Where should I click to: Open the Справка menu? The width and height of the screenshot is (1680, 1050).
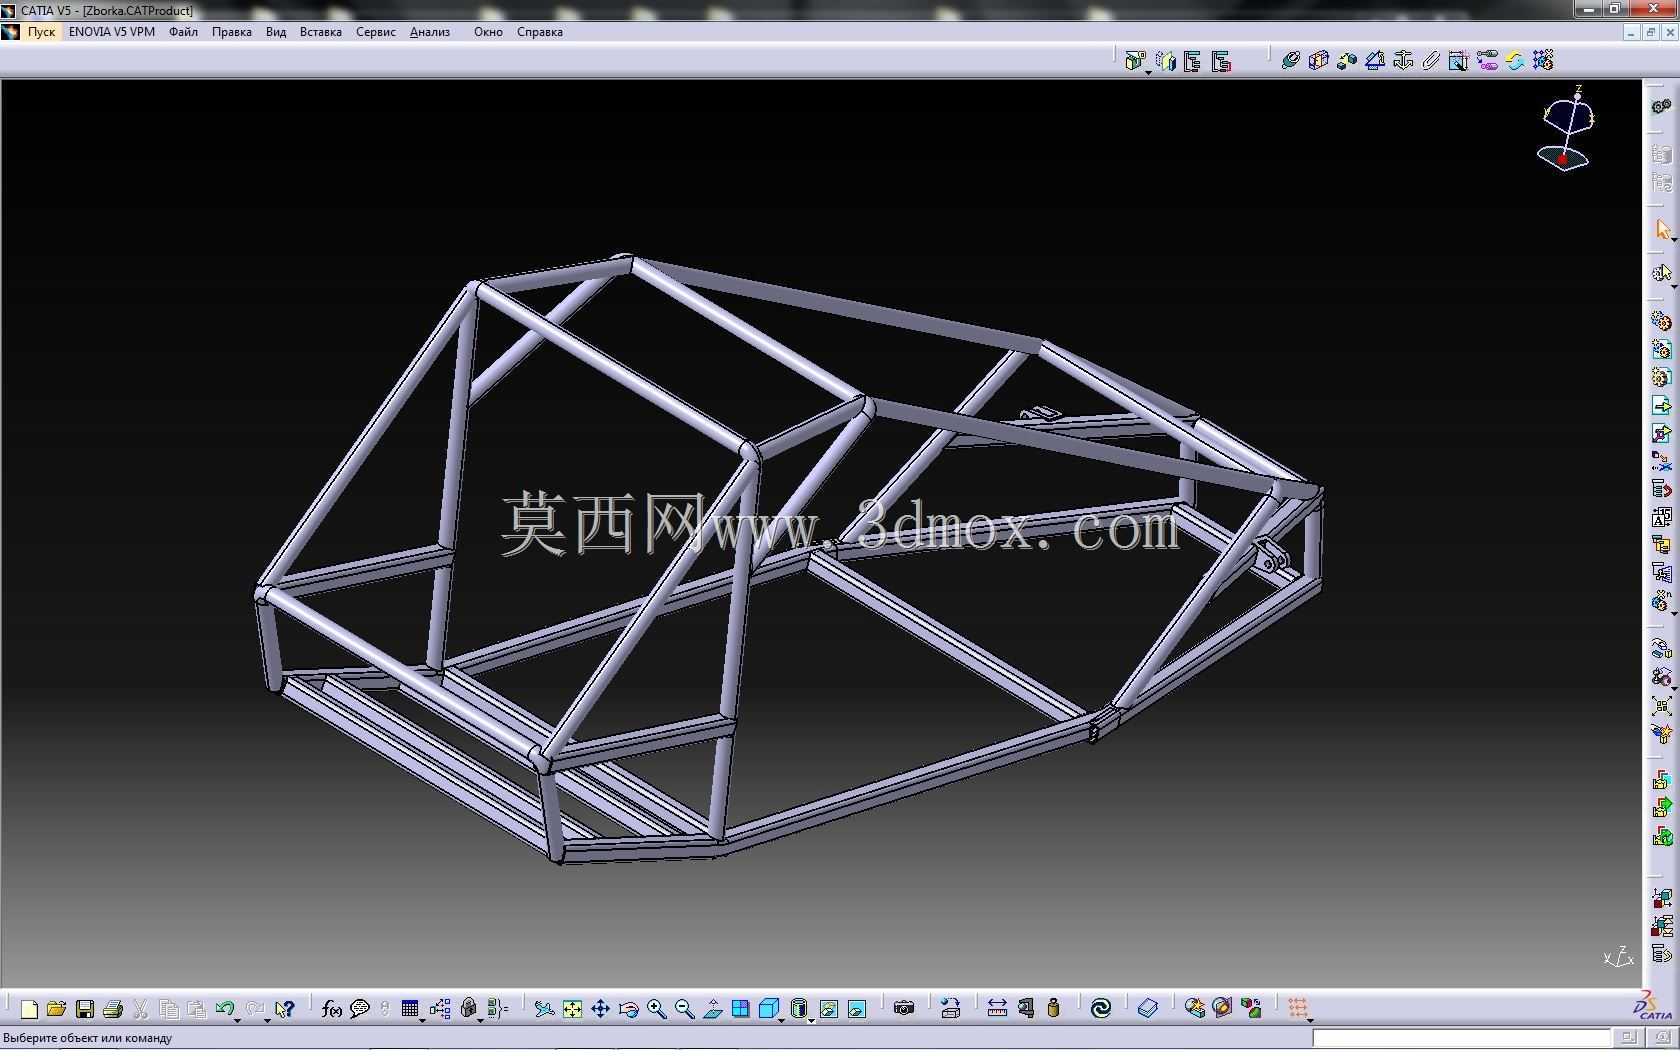pyautogui.click(x=540, y=32)
